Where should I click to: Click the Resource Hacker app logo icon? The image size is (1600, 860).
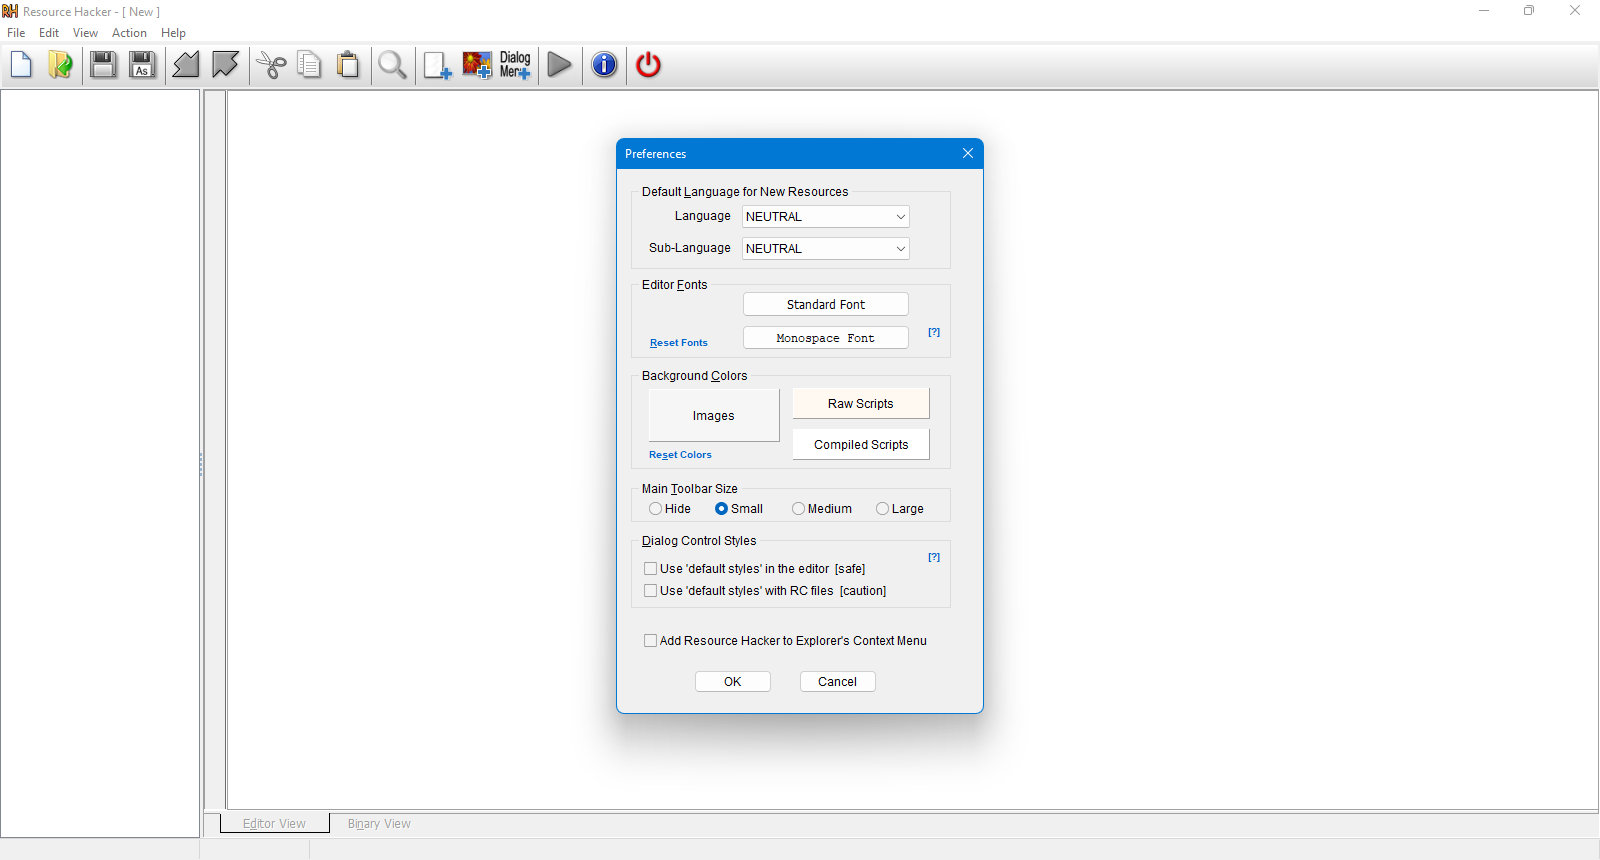tap(10, 11)
